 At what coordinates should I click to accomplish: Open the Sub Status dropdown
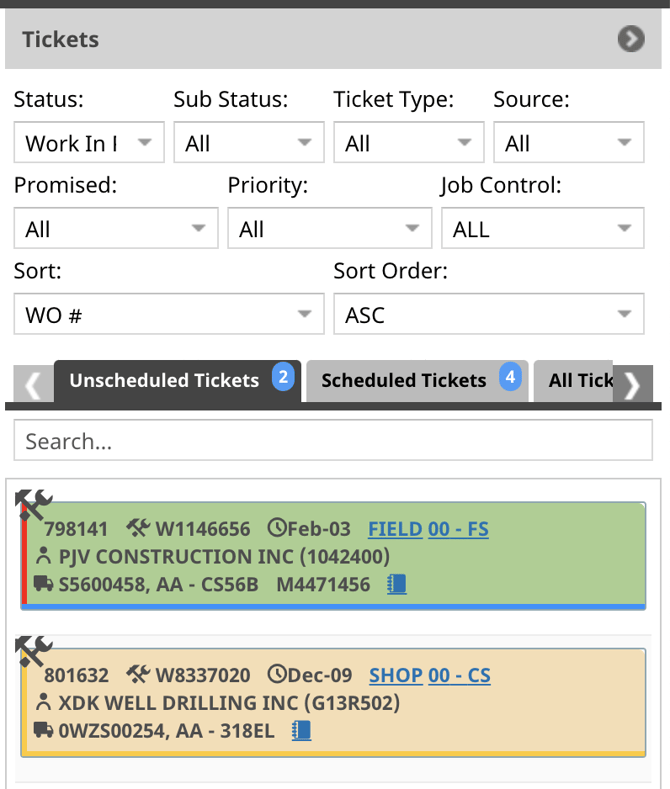249,142
